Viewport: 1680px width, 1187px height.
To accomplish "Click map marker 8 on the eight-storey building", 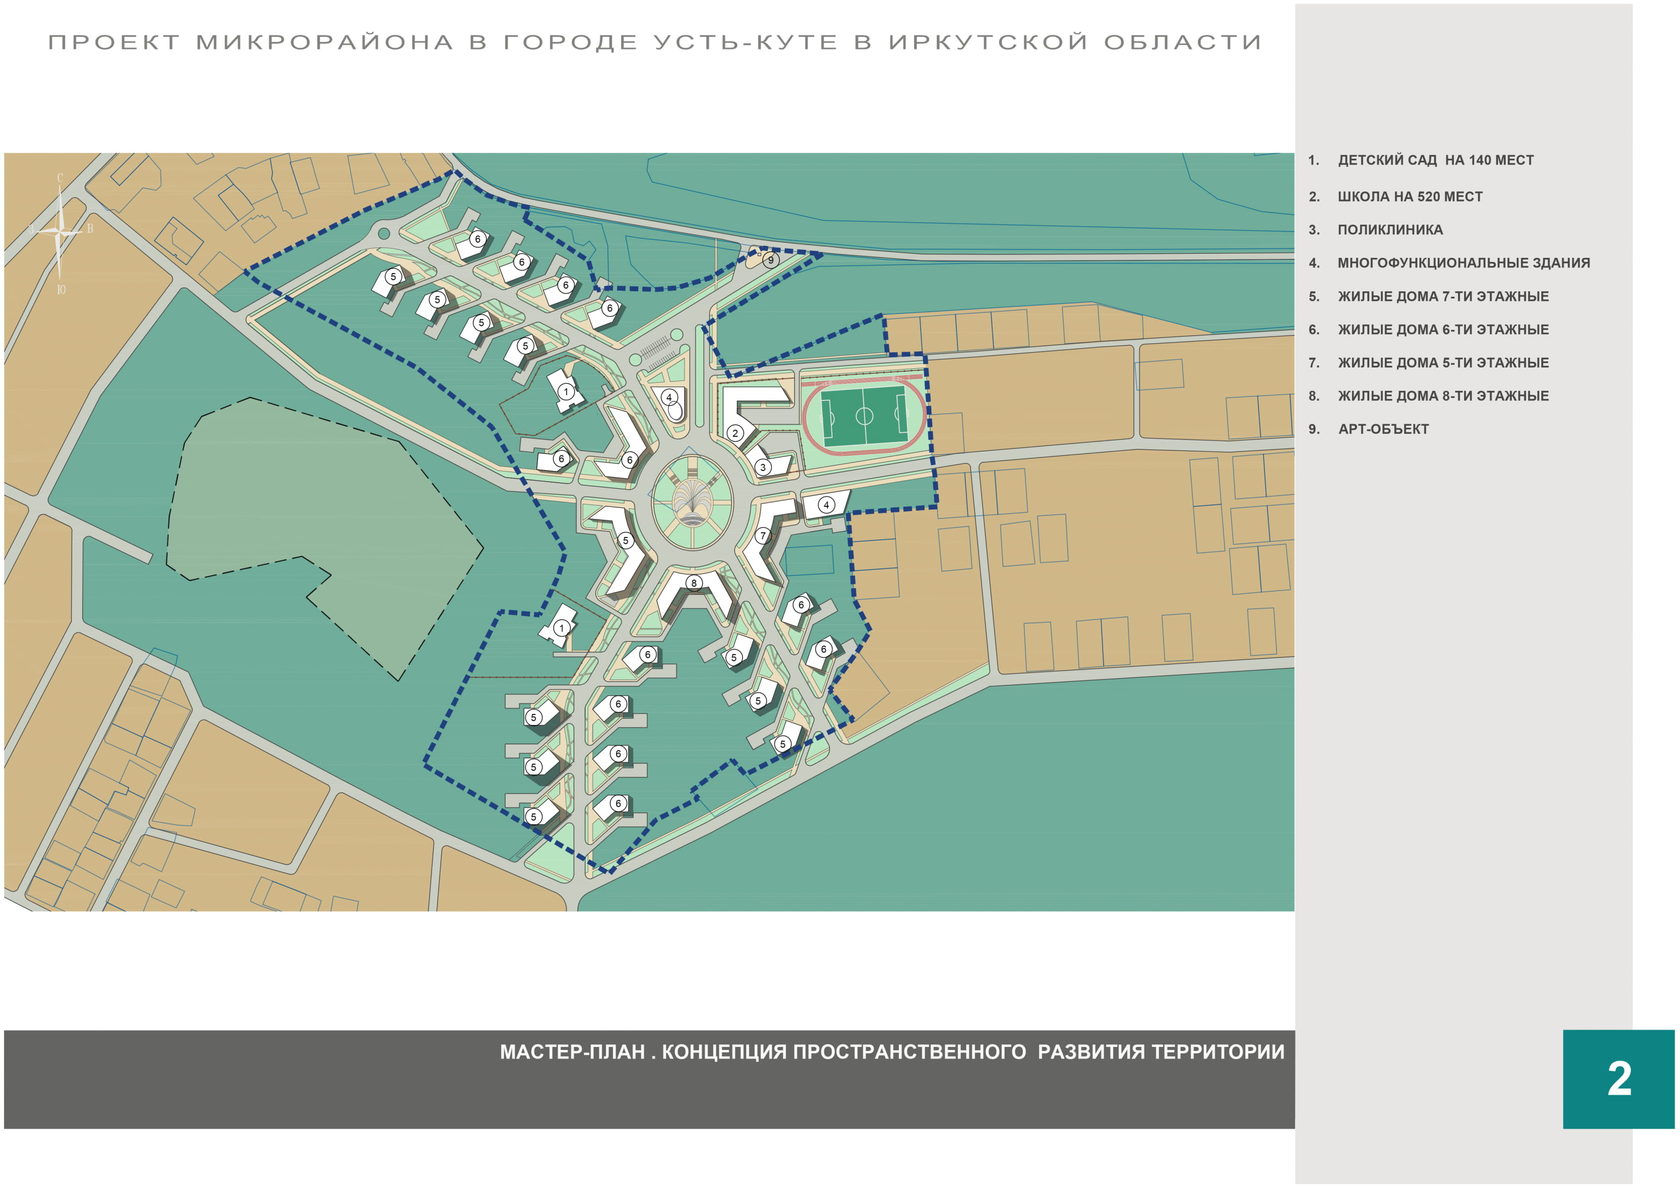I will 694,583.
